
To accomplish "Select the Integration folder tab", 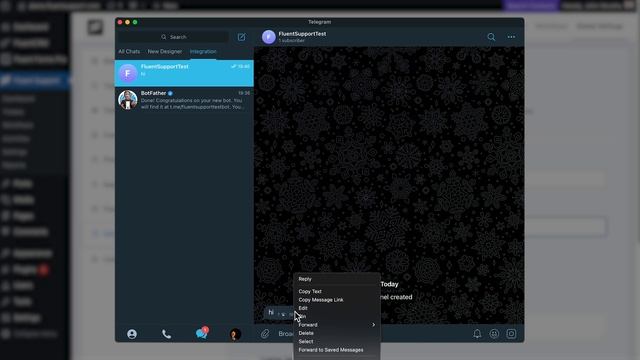I will tap(203, 51).
